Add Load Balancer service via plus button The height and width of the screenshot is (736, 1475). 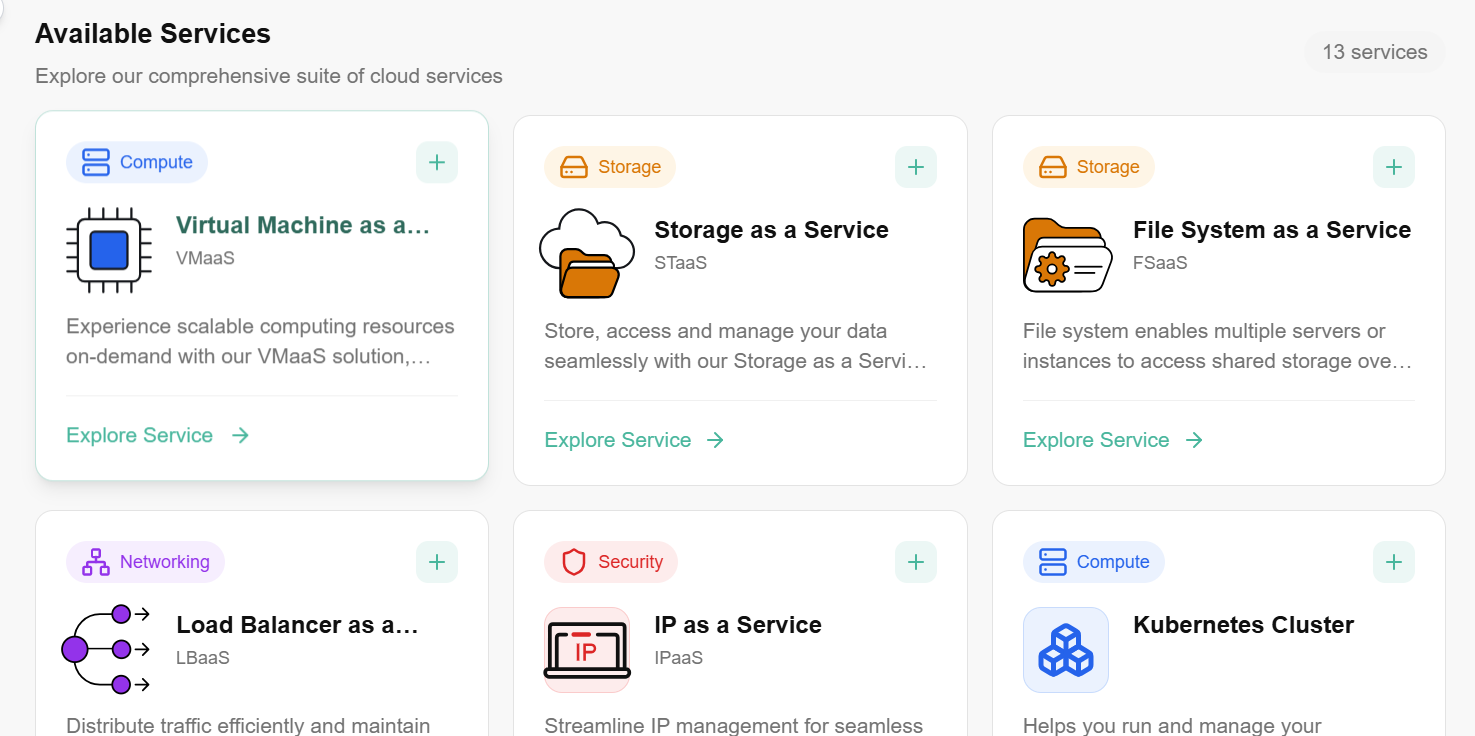[x=437, y=562]
